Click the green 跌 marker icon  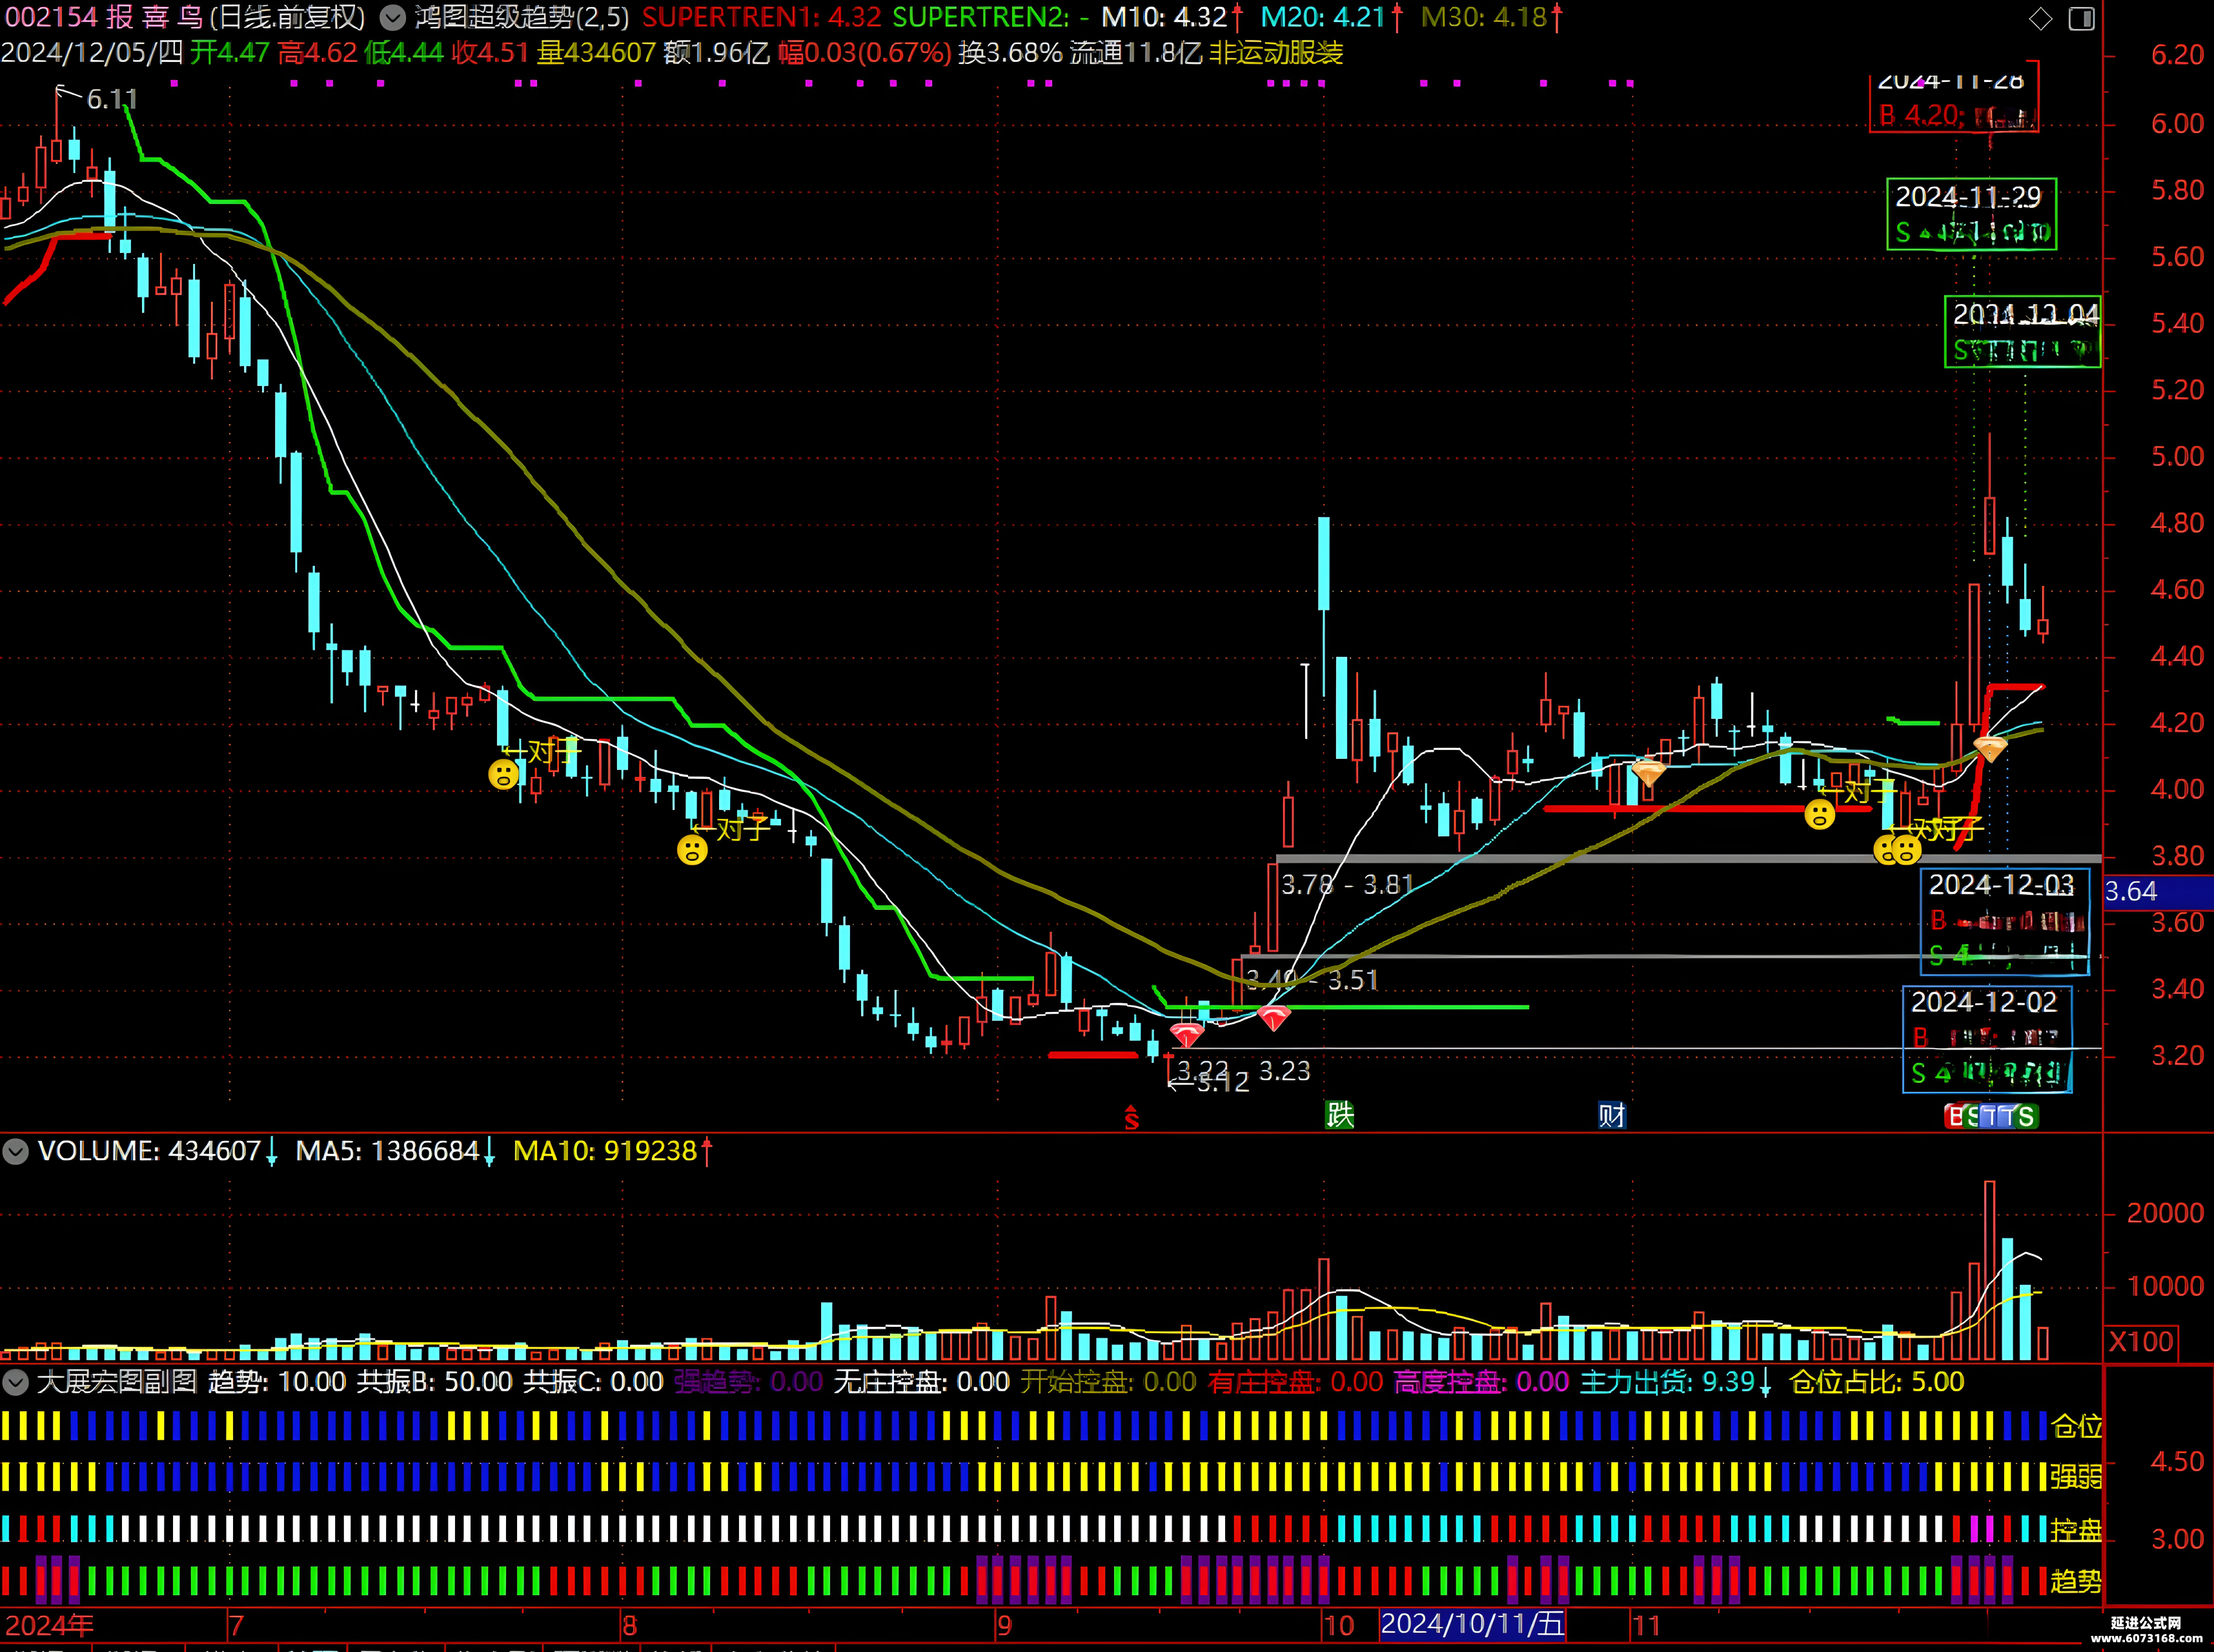click(1339, 1114)
